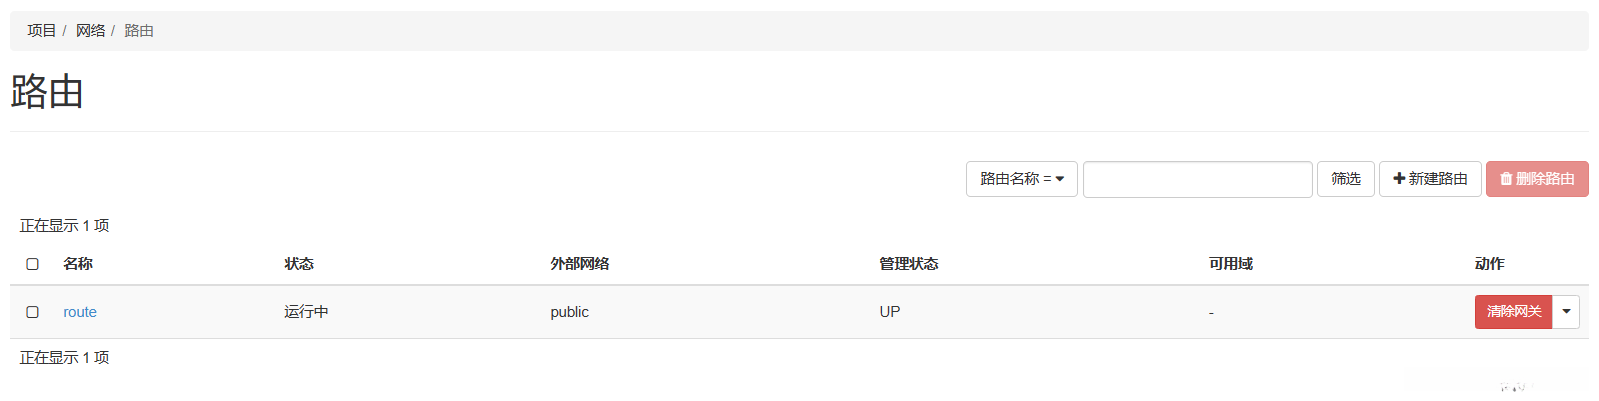Open the 路由名称 = filter dropdown
Image resolution: width=1599 pixels, height=401 pixels.
(x=1021, y=179)
